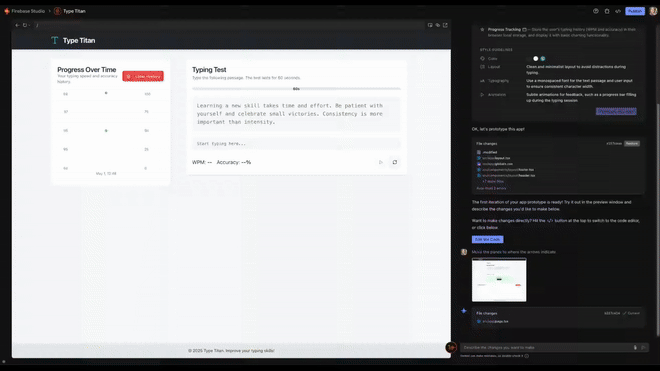Open the page.tsx file entry
This screenshot has height=371, width=660.
[x=492, y=321]
